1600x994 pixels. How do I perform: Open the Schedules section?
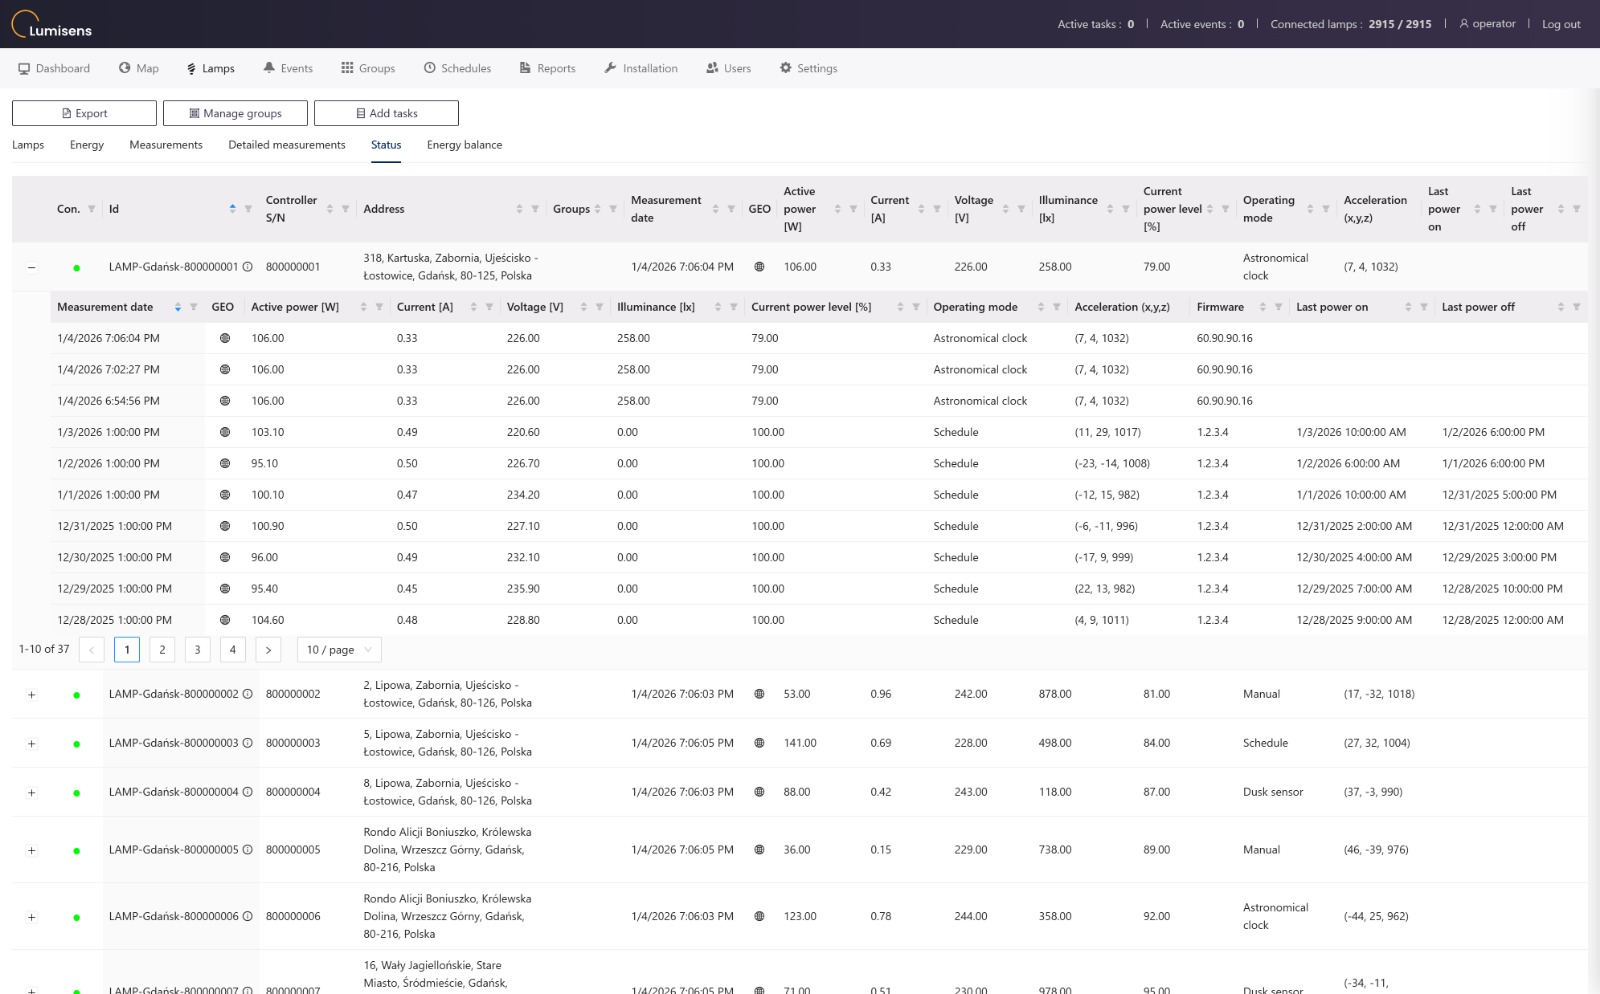click(x=457, y=68)
